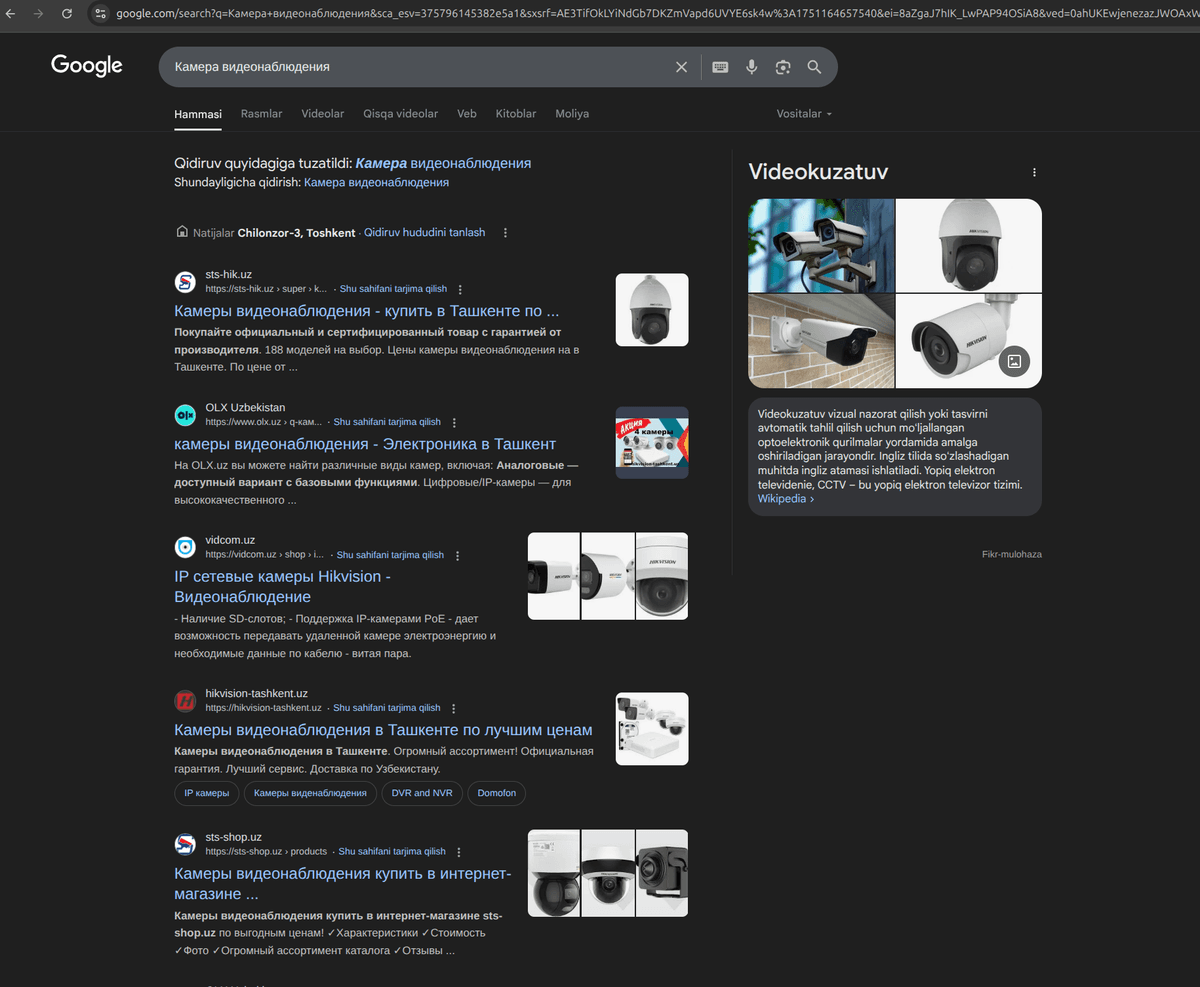
Task: Expand the Vositalar tools dropdown
Action: point(804,114)
